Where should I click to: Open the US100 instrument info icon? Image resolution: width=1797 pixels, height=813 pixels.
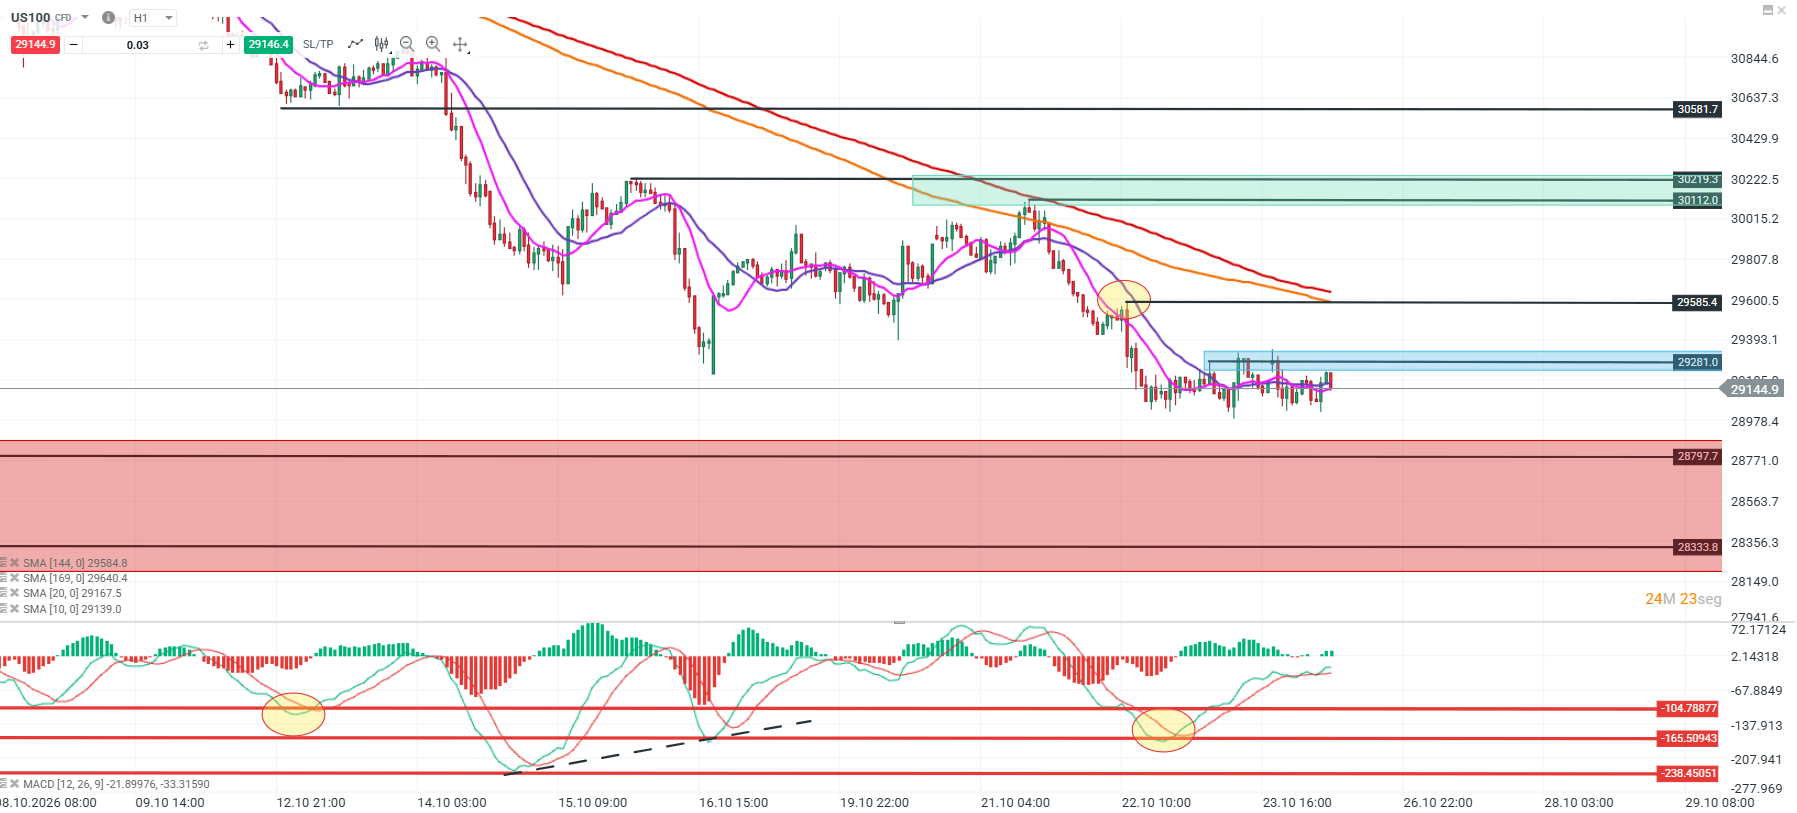108,17
